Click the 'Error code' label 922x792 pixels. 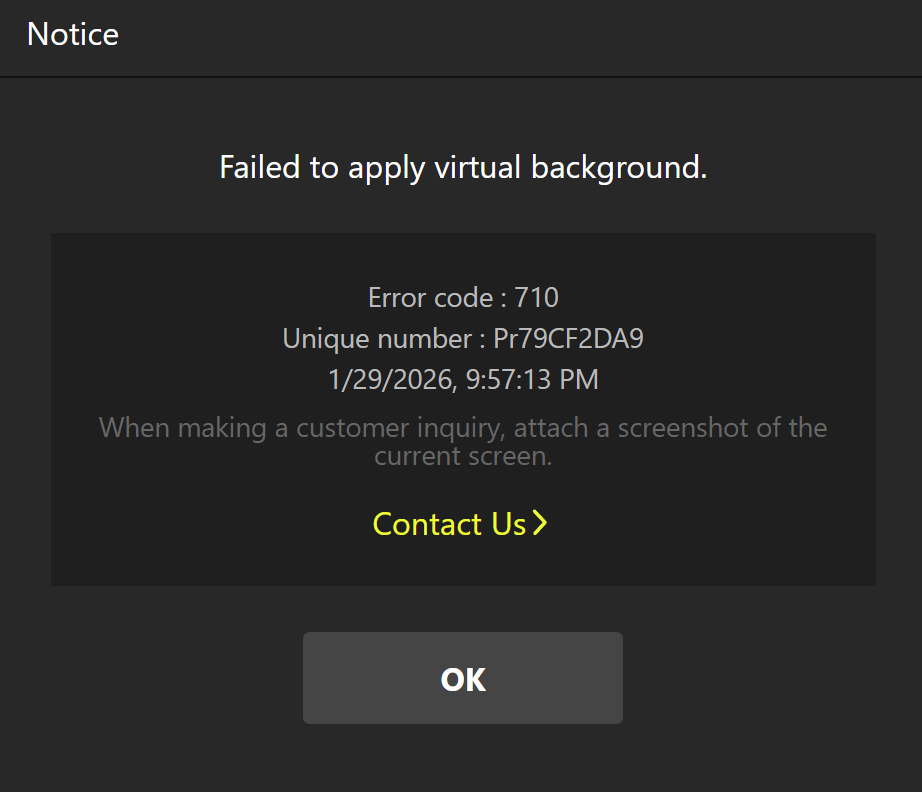point(430,298)
